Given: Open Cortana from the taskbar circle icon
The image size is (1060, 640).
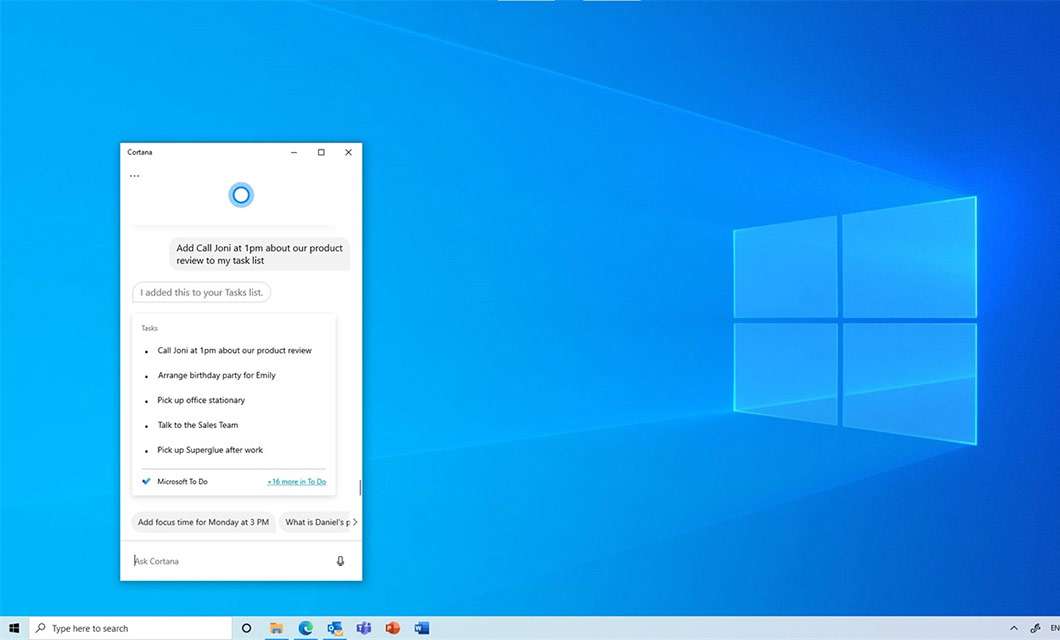Looking at the screenshot, I should click(247, 628).
